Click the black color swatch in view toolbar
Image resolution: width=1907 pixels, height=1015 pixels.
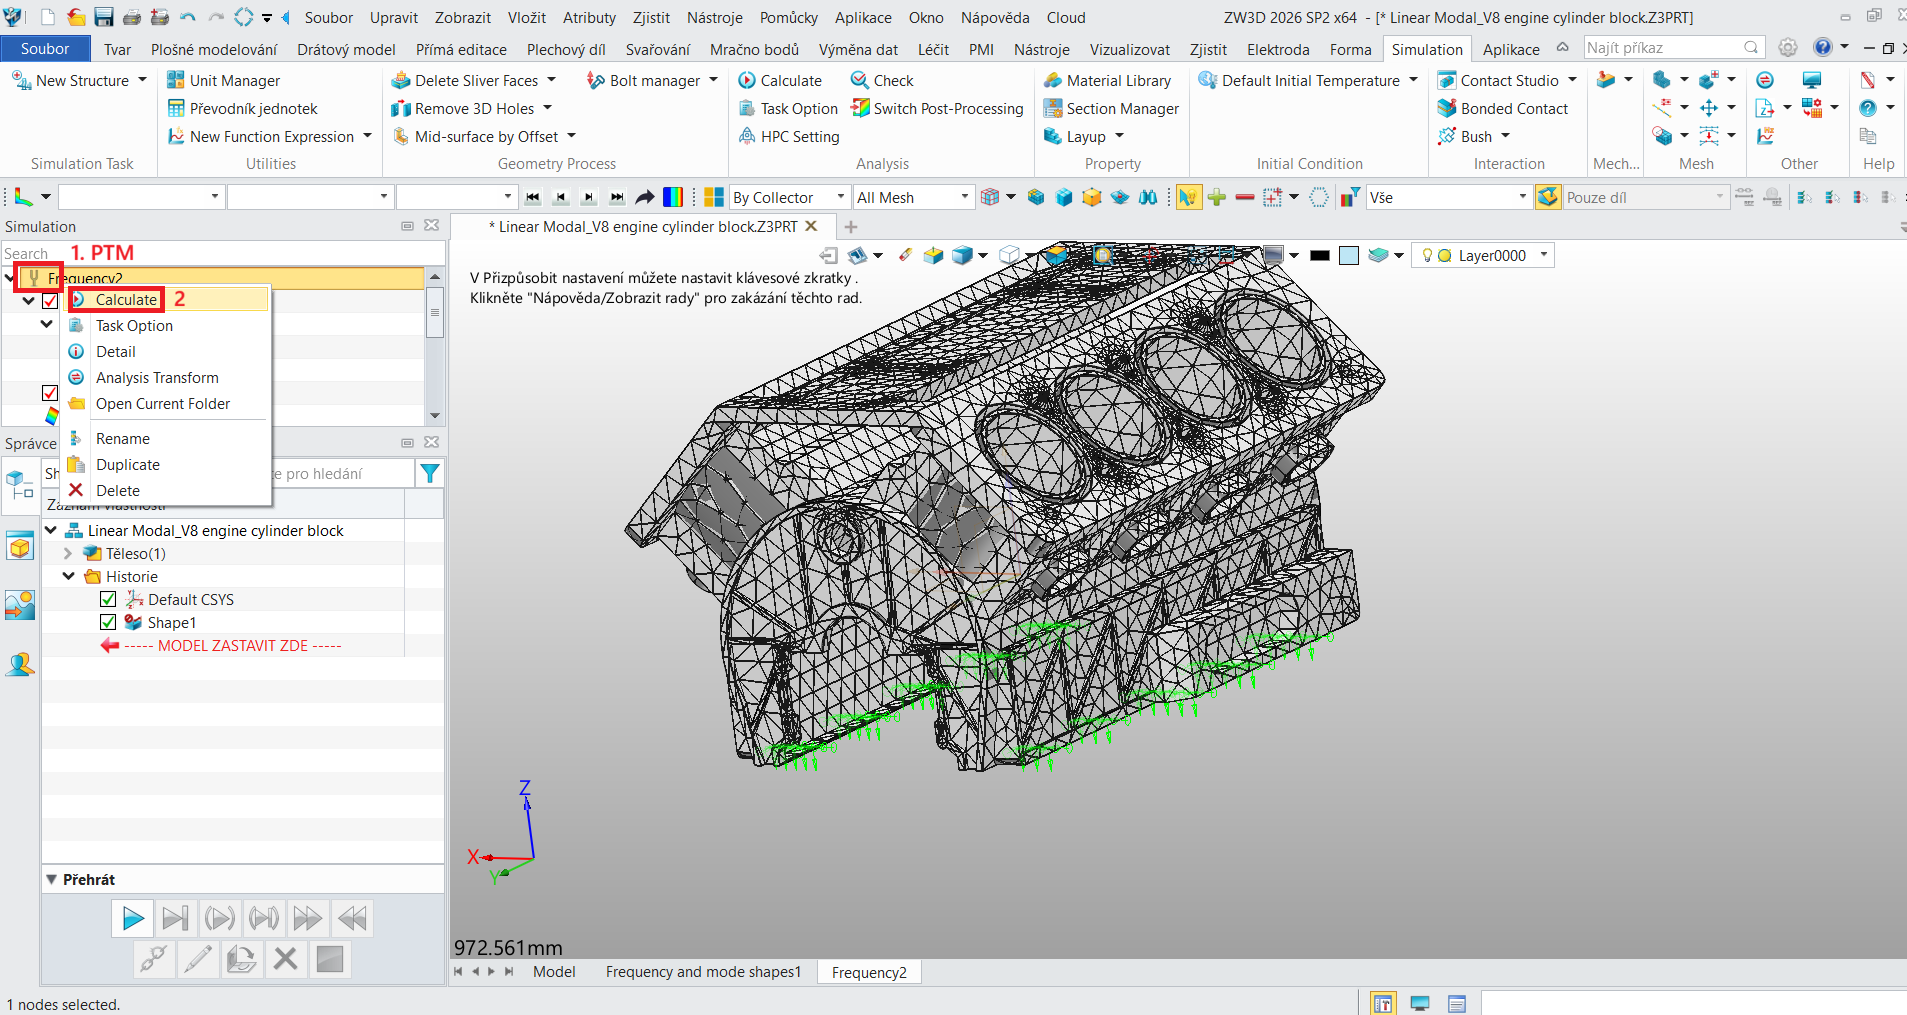1320,255
